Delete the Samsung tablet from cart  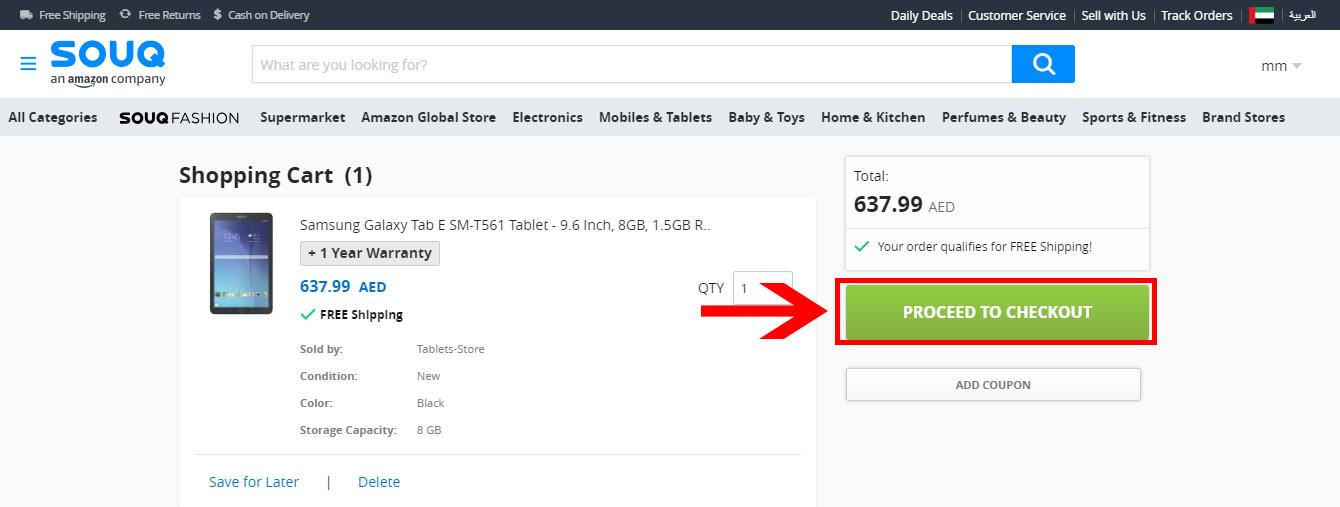[x=379, y=482]
